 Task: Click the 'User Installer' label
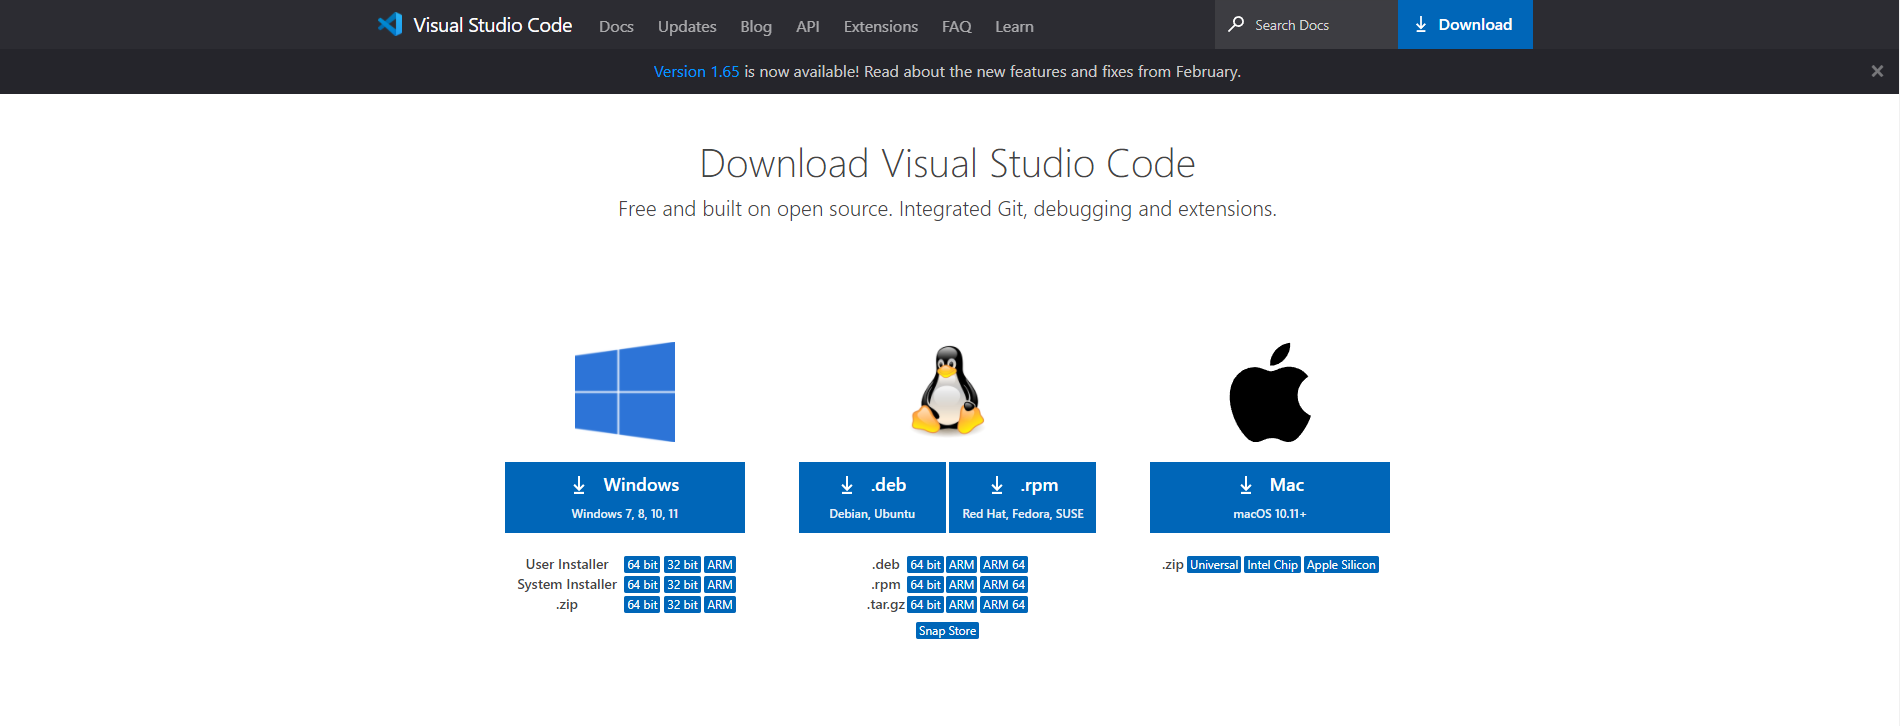567,565
